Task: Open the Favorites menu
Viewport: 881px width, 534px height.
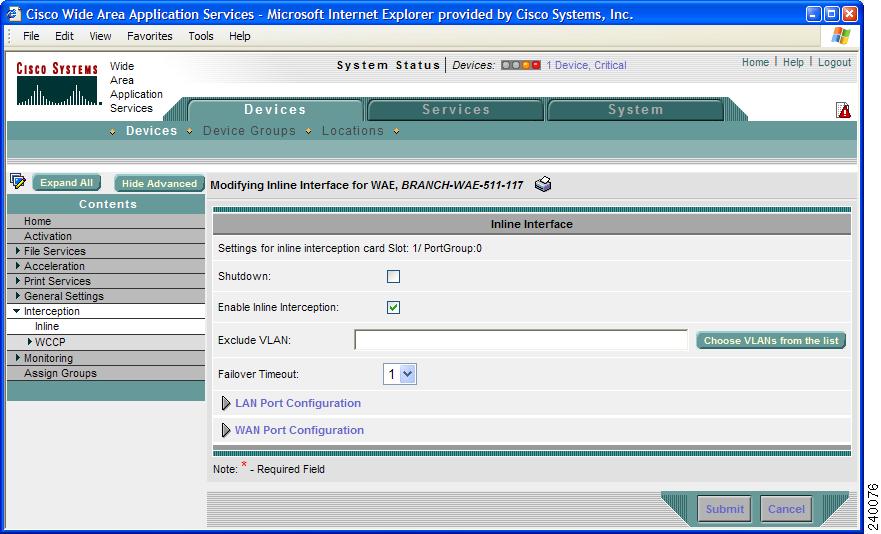Action: 149,36
